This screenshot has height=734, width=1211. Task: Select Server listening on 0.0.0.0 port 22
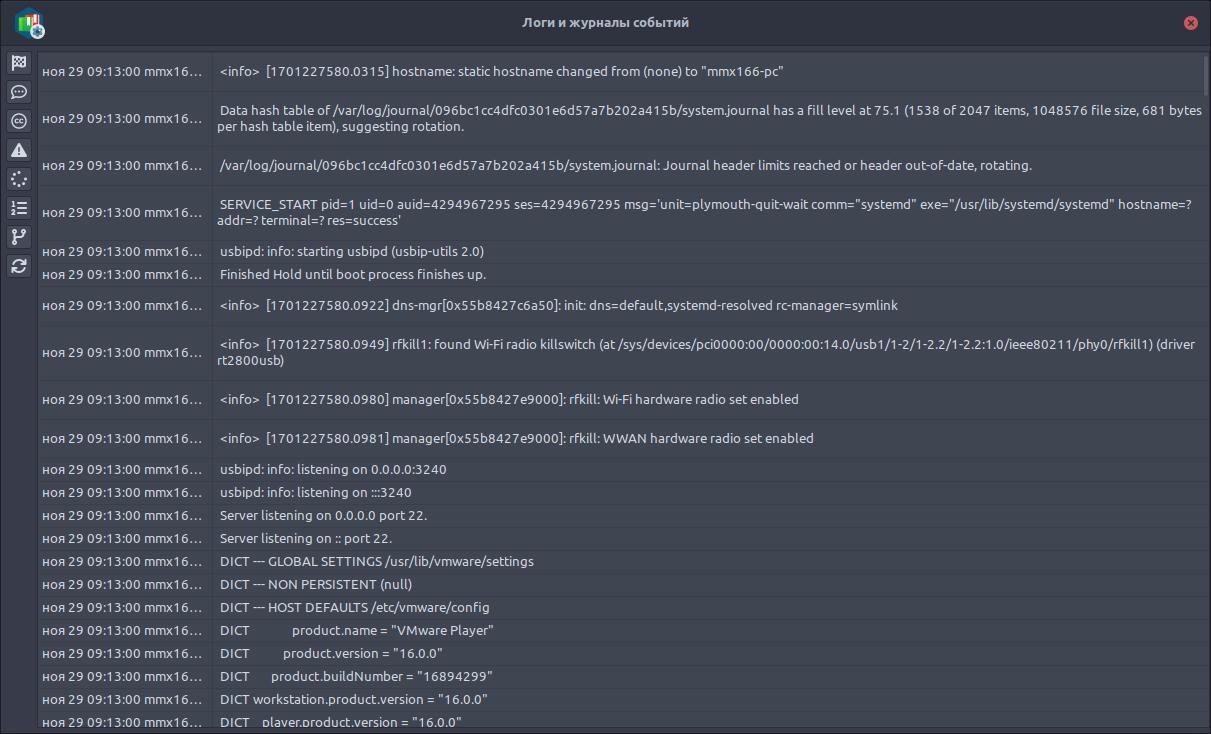click(622, 516)
